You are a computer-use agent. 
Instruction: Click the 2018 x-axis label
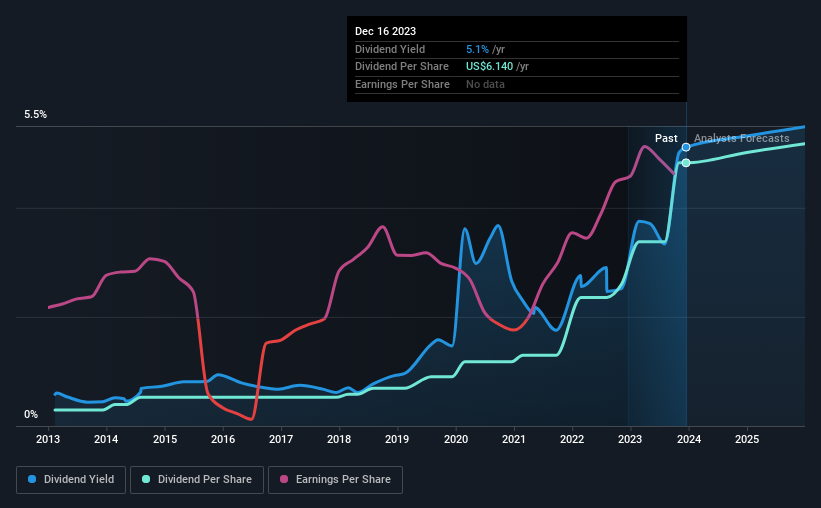click(x=339, y=439)
